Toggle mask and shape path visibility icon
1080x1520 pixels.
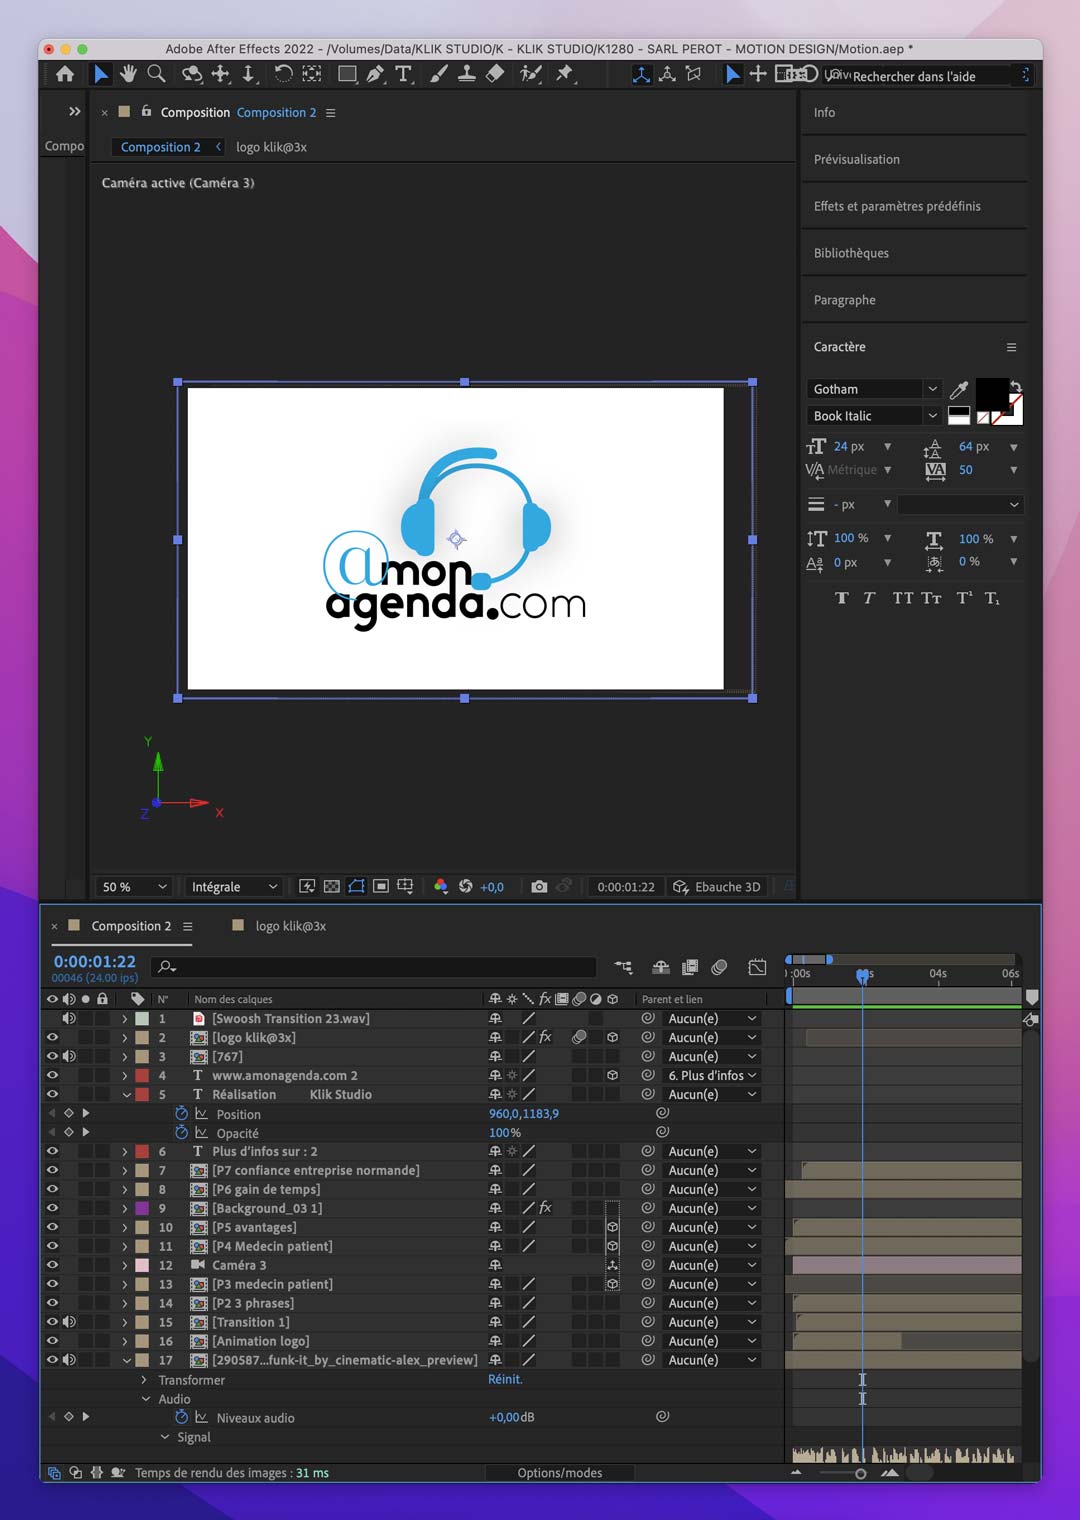(x=356, y=886)
